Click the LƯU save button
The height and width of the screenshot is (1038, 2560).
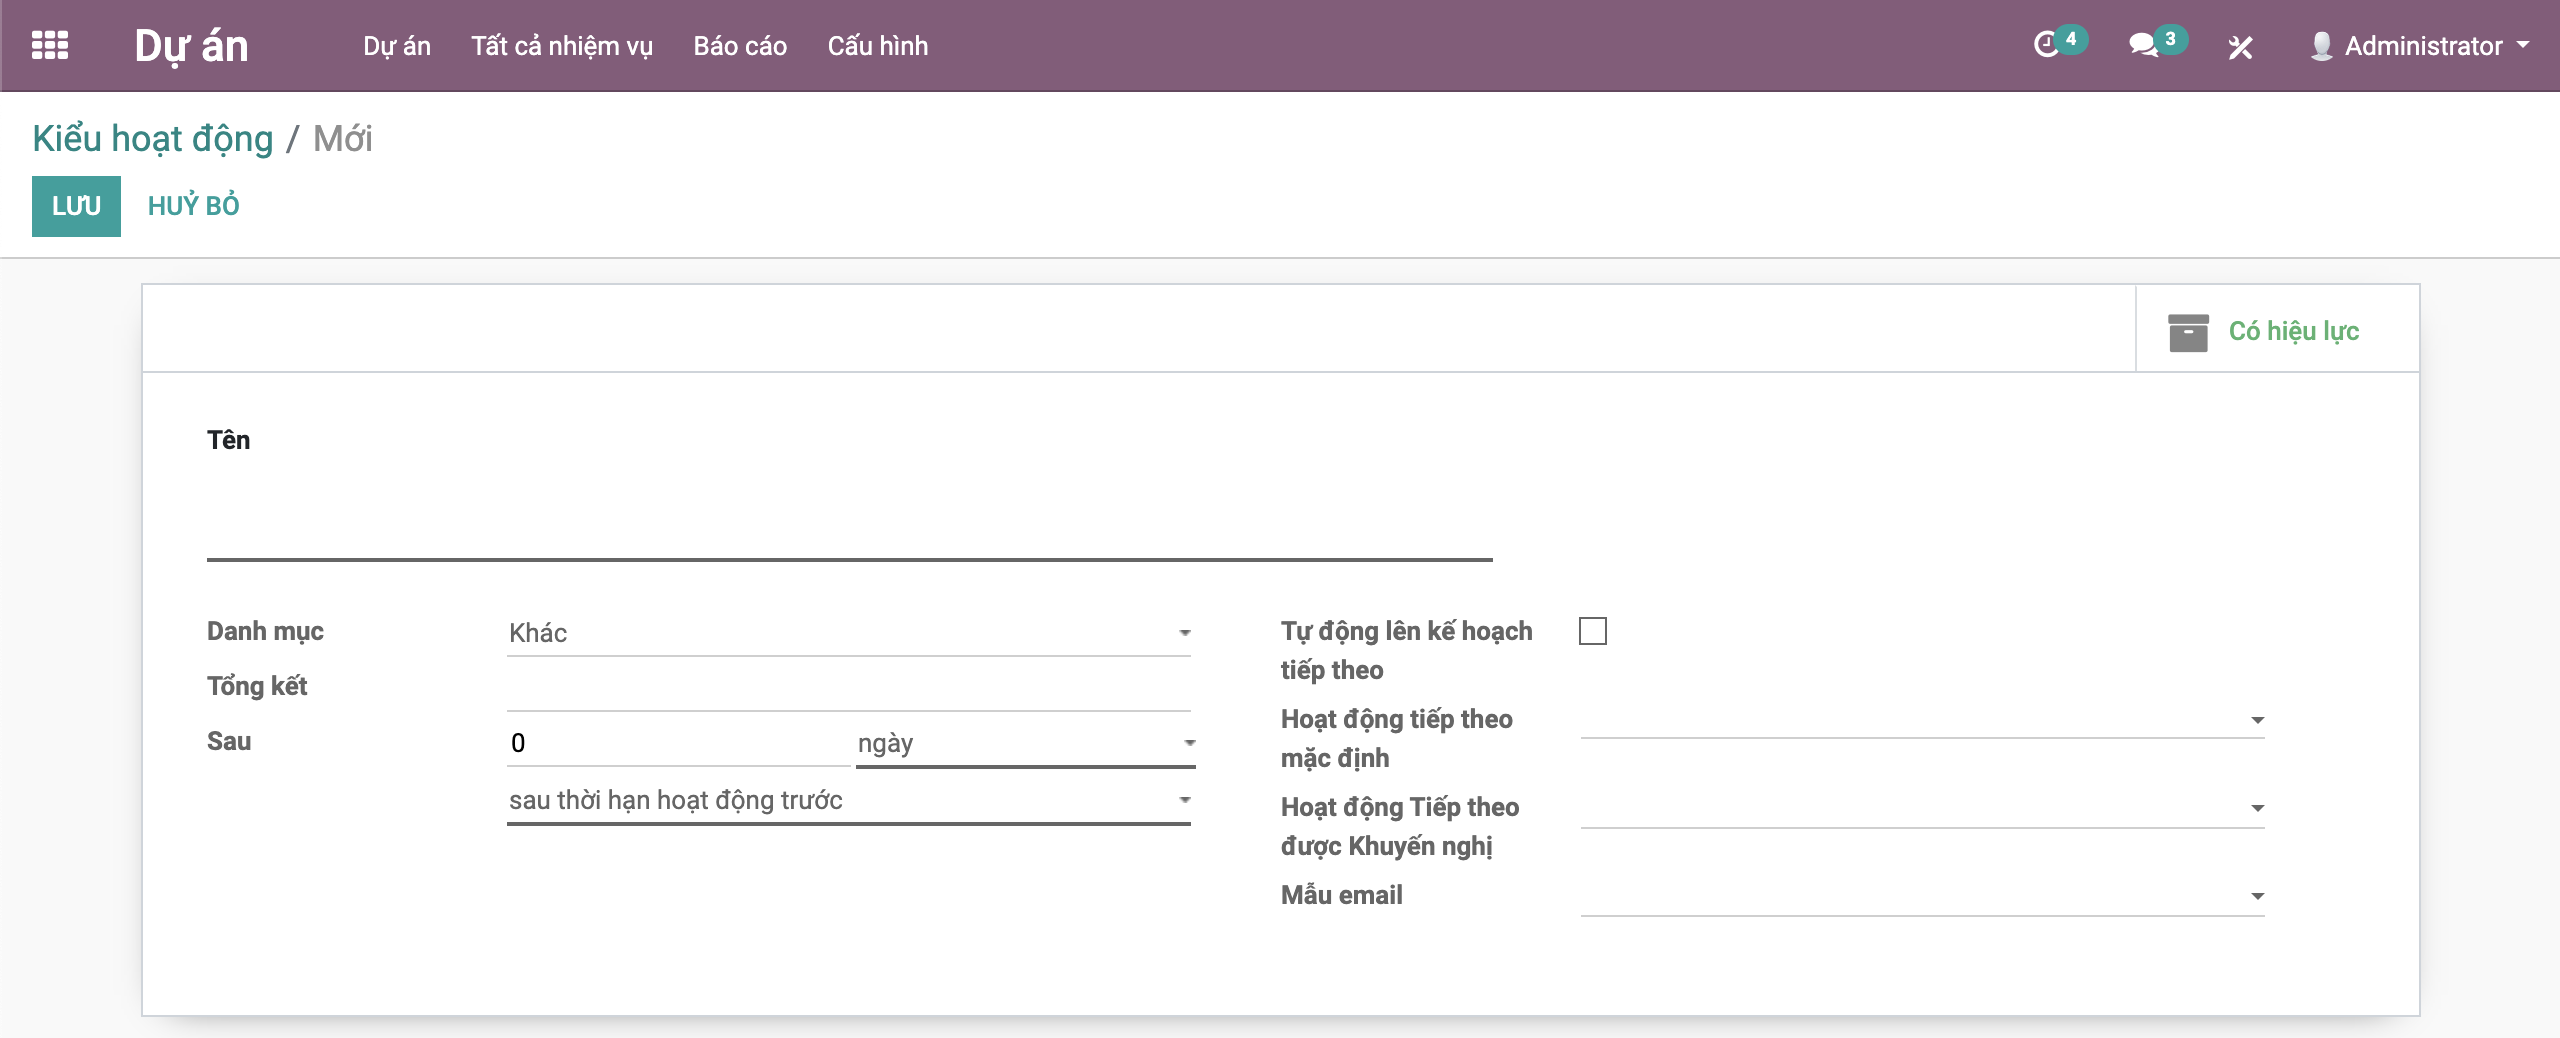[76, 206]
